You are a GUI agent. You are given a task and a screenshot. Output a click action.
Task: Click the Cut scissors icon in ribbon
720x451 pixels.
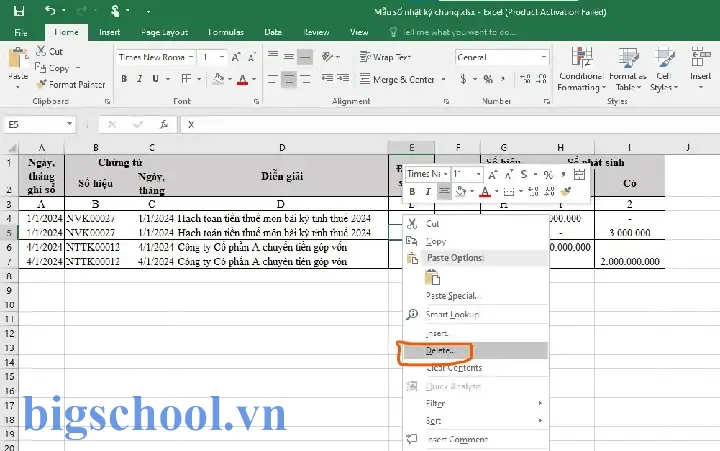(x=41, y=51)
